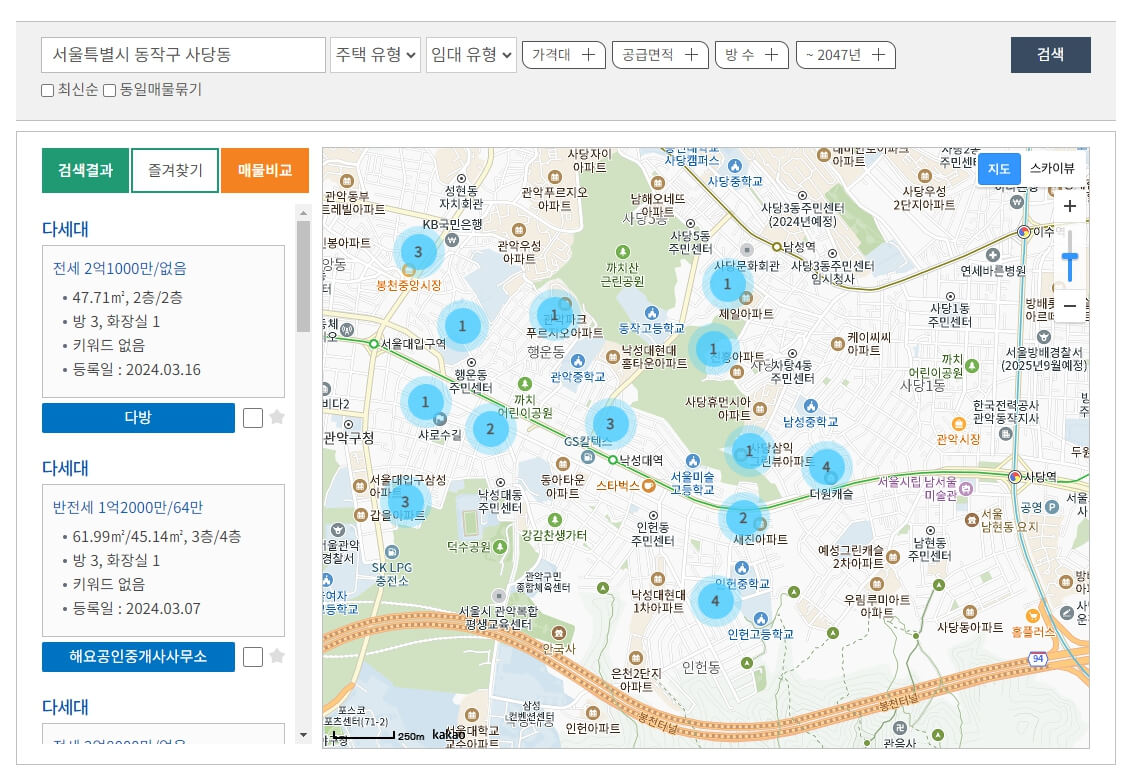Click the 검색 search button
Image resolution: width=1125 pixels, height=783 pixels.
pyautogui.click(x=1050, y=55)
